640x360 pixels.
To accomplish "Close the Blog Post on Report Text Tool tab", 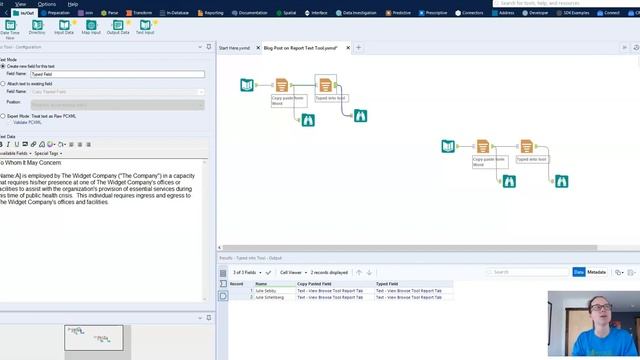I will pyautogui.click(x=348, y=48).
